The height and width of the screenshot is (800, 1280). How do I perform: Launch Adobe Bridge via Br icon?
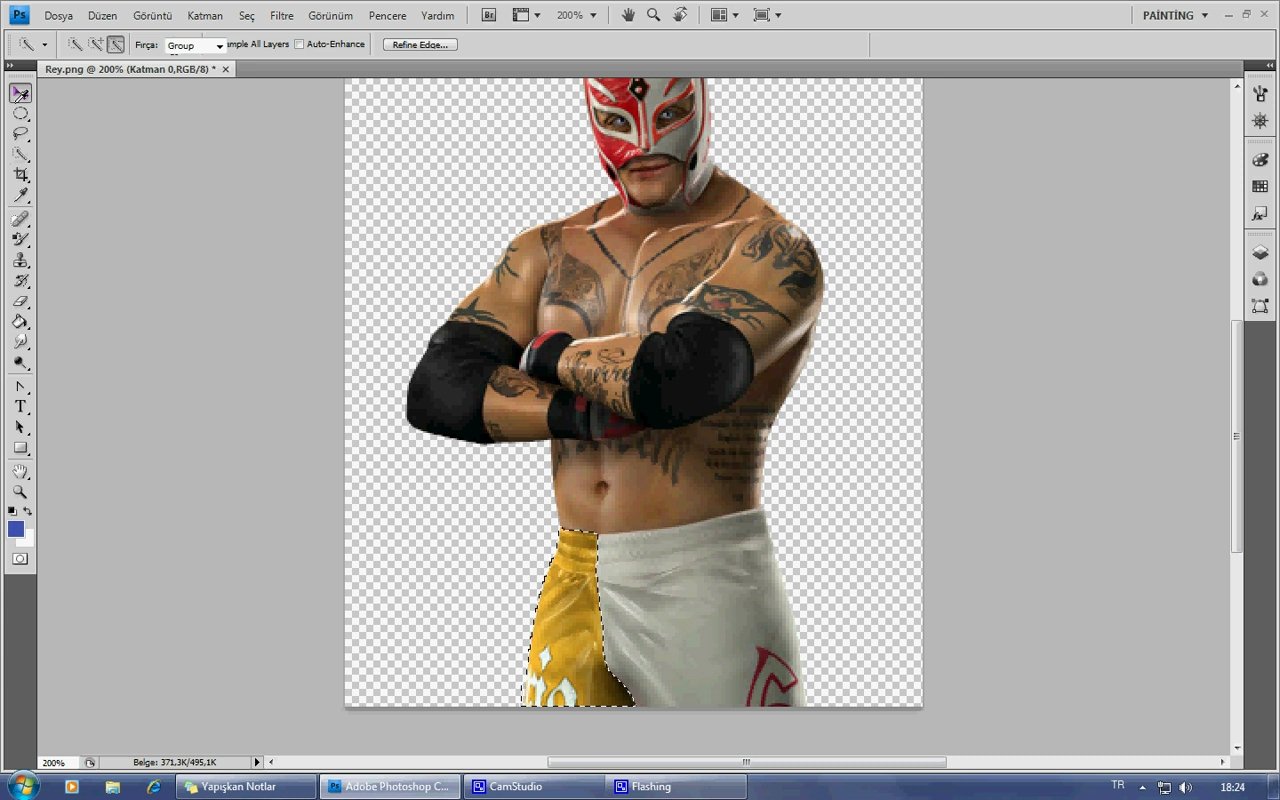[x=489, y=15]
